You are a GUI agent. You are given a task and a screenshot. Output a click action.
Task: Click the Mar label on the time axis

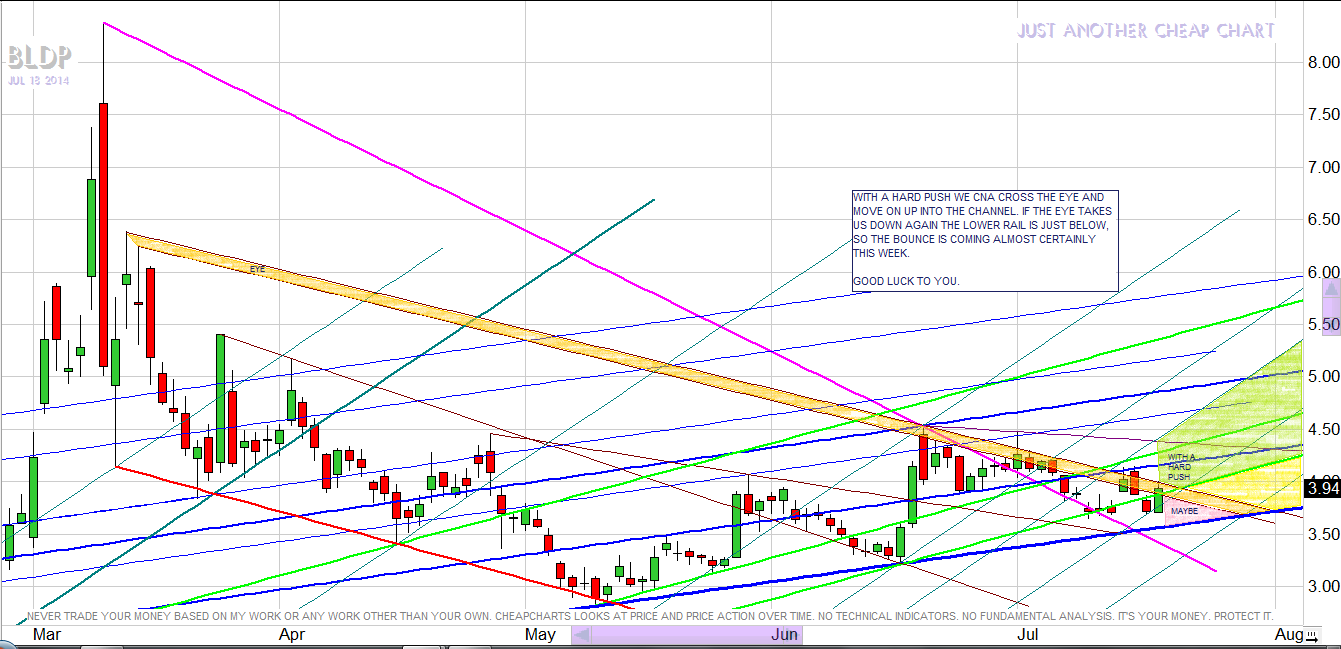pyautogui.click(x=46, y=635)
